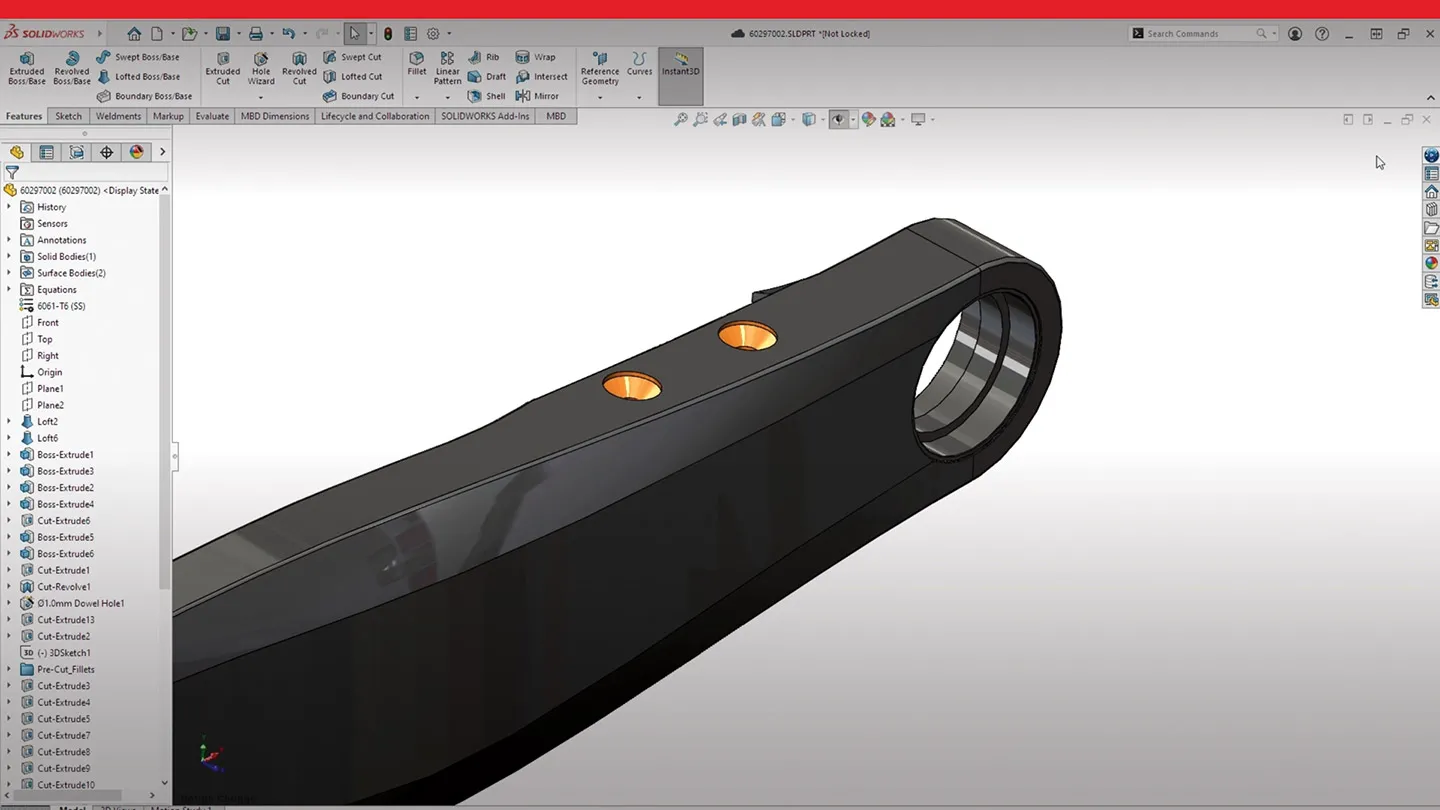This screenshot has width=1440, height=810.
Task: Switch to the ConfigurationManager tab
Action: [76, 151]
